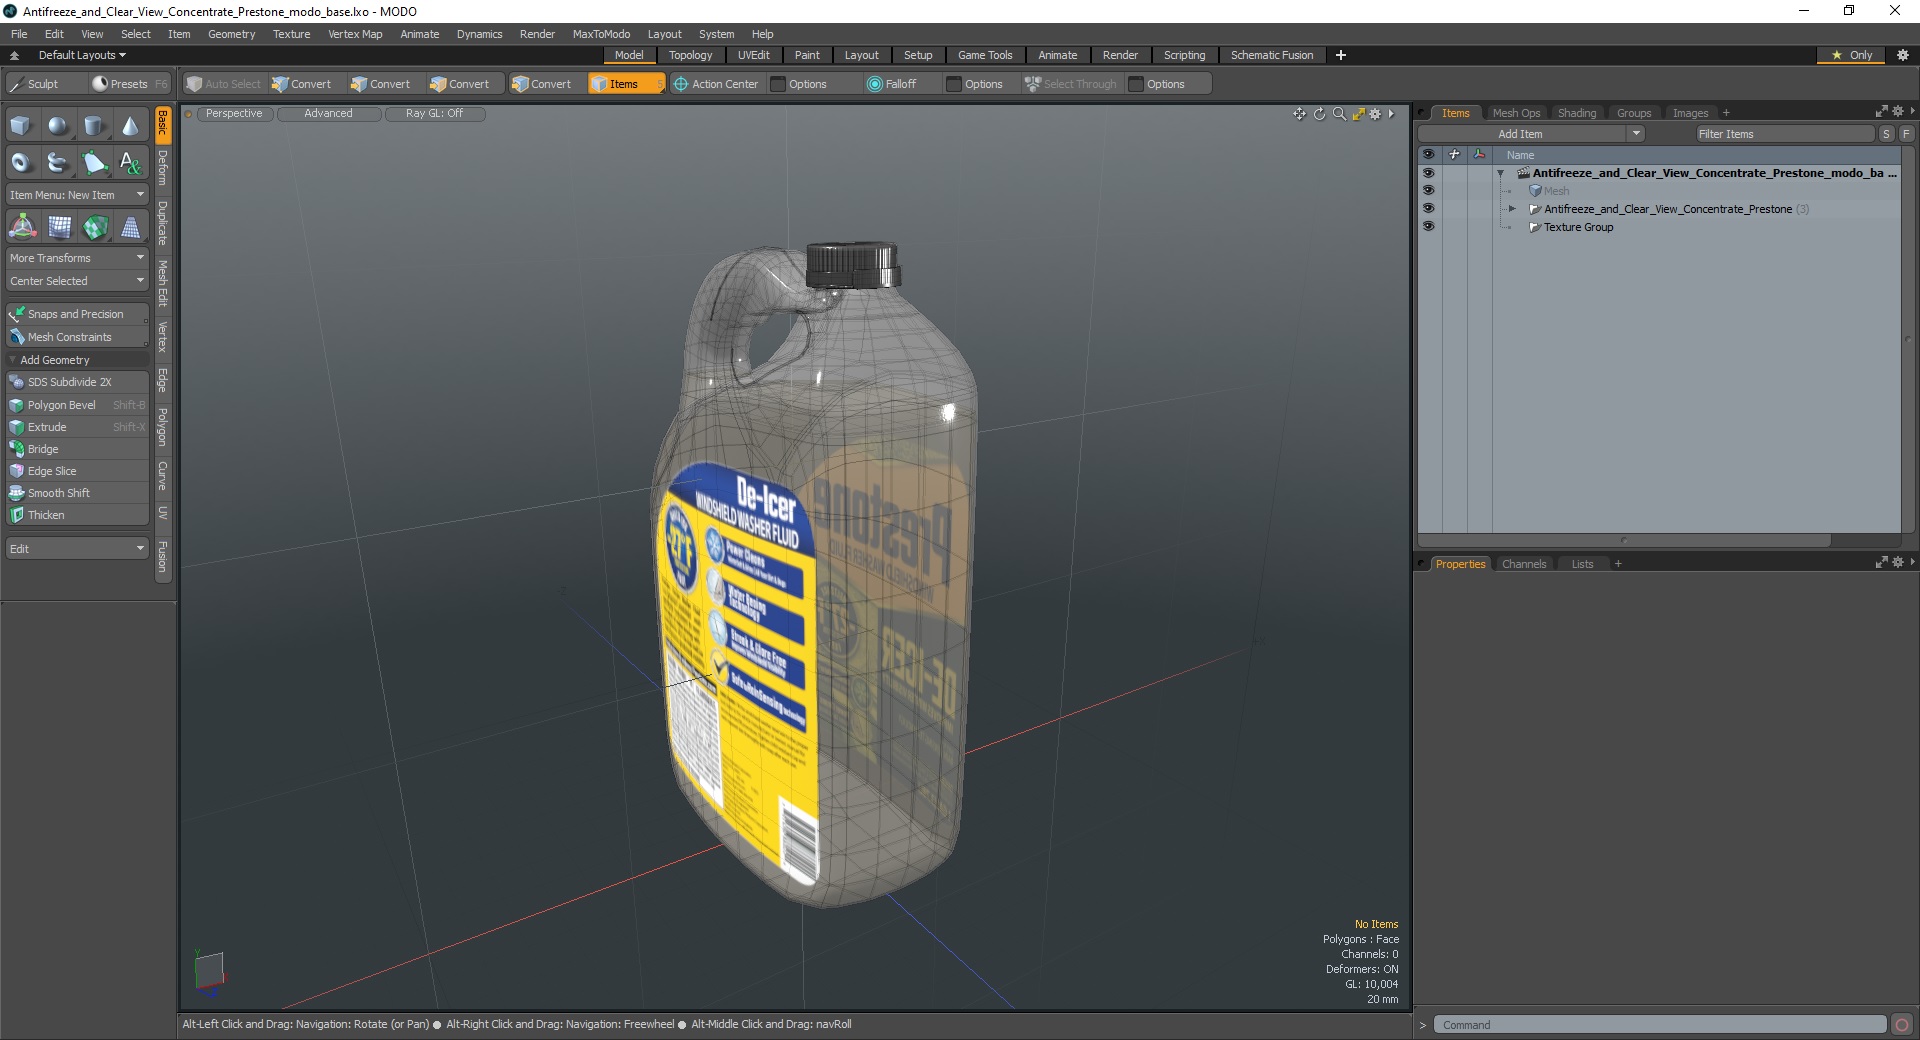Open More Transforms dropdown

pyautogui.click(x=77, y=258)
